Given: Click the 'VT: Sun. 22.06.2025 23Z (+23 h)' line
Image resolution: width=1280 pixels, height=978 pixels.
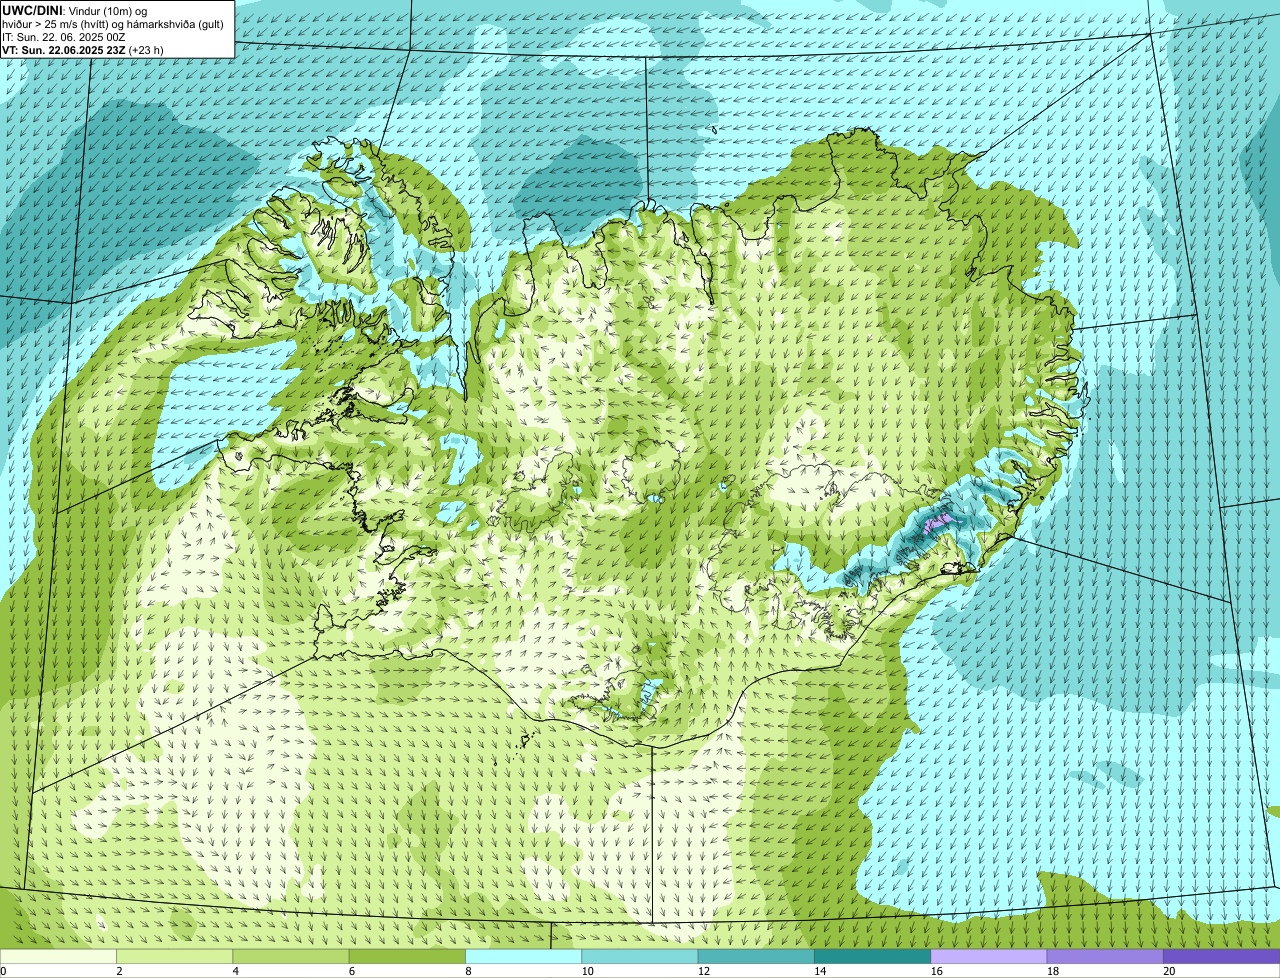Looking at the screenshot, I should tap(83, 50).
